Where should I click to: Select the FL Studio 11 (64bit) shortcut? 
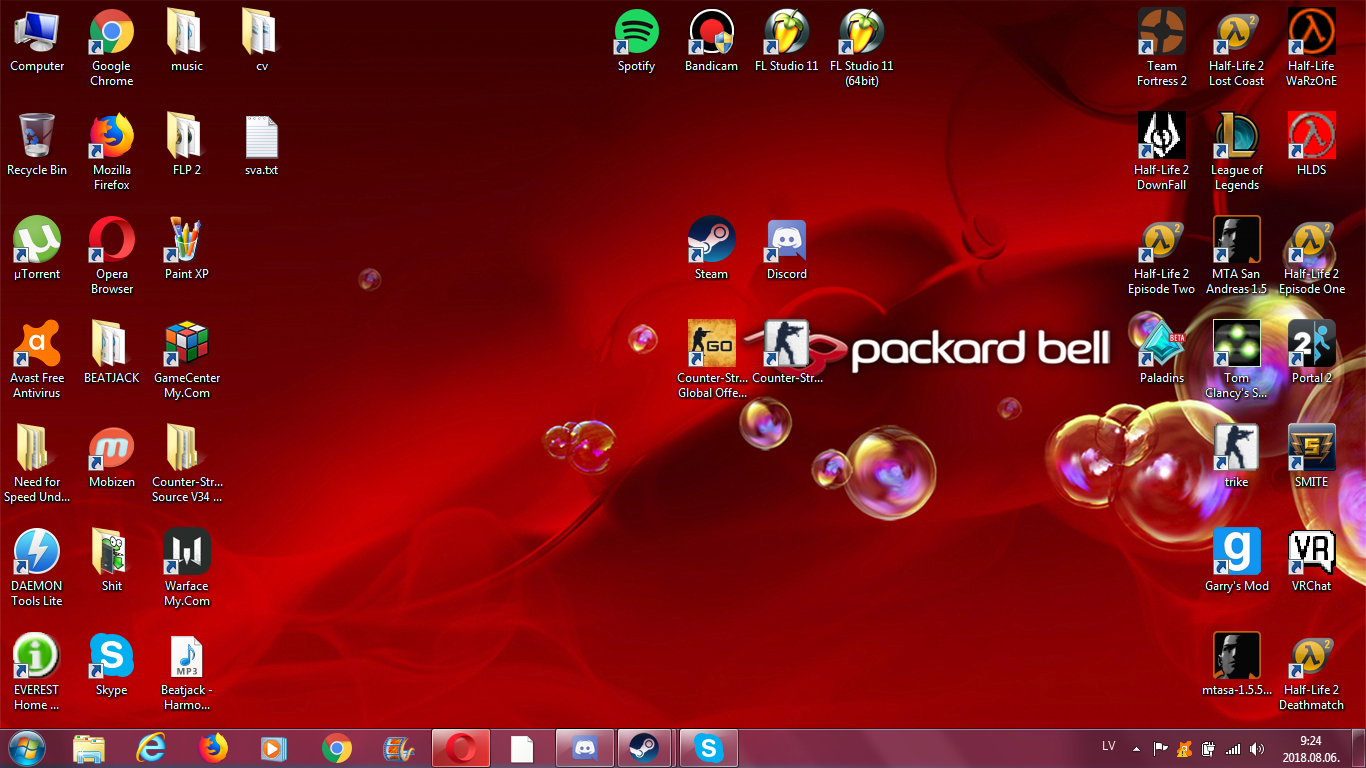(862, 48)
